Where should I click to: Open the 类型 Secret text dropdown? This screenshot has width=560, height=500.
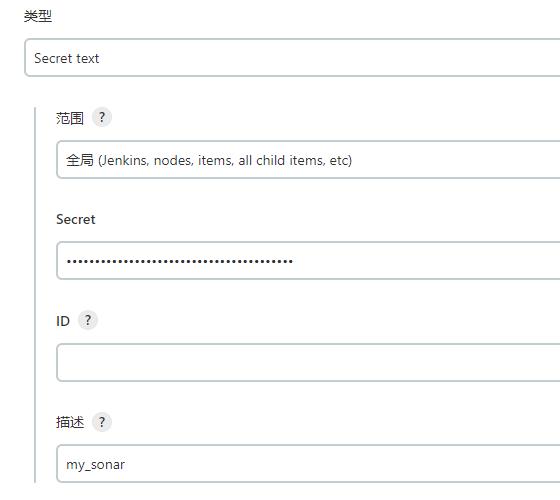click(x=292, y=58)
